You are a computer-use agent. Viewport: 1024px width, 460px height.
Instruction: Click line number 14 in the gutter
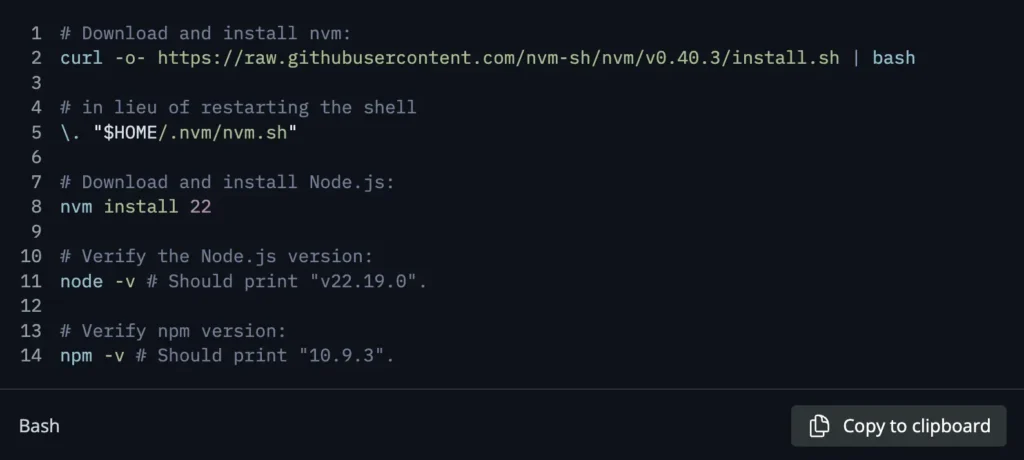(30, 356)
